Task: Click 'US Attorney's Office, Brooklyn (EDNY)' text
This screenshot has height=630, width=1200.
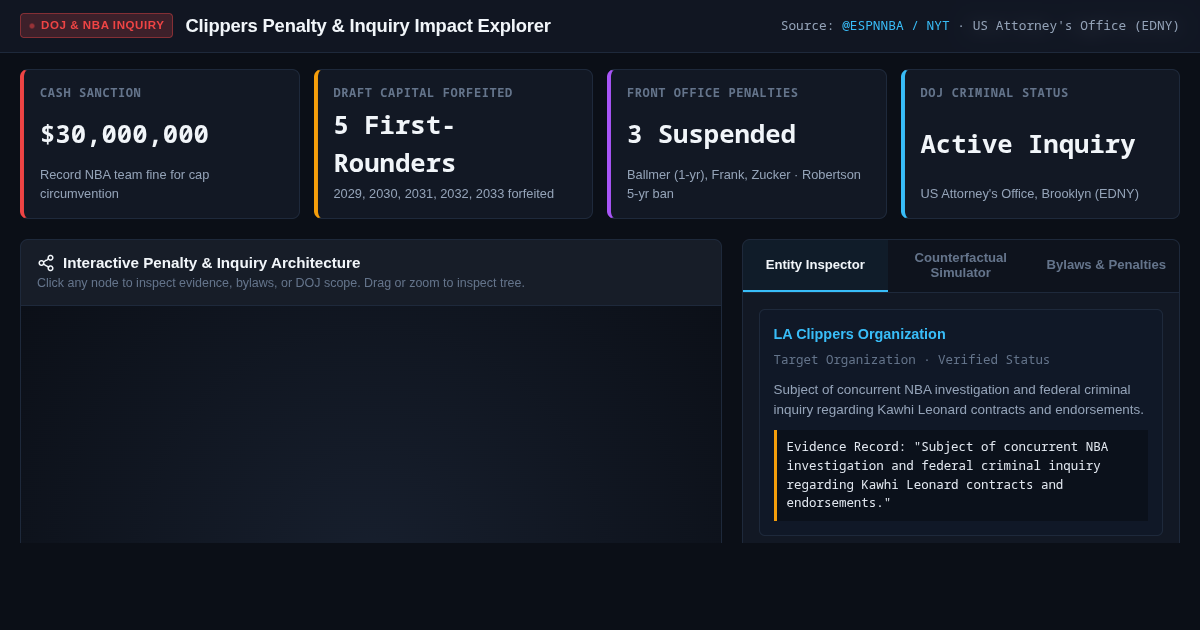Action: click(x=1029, y=194)
